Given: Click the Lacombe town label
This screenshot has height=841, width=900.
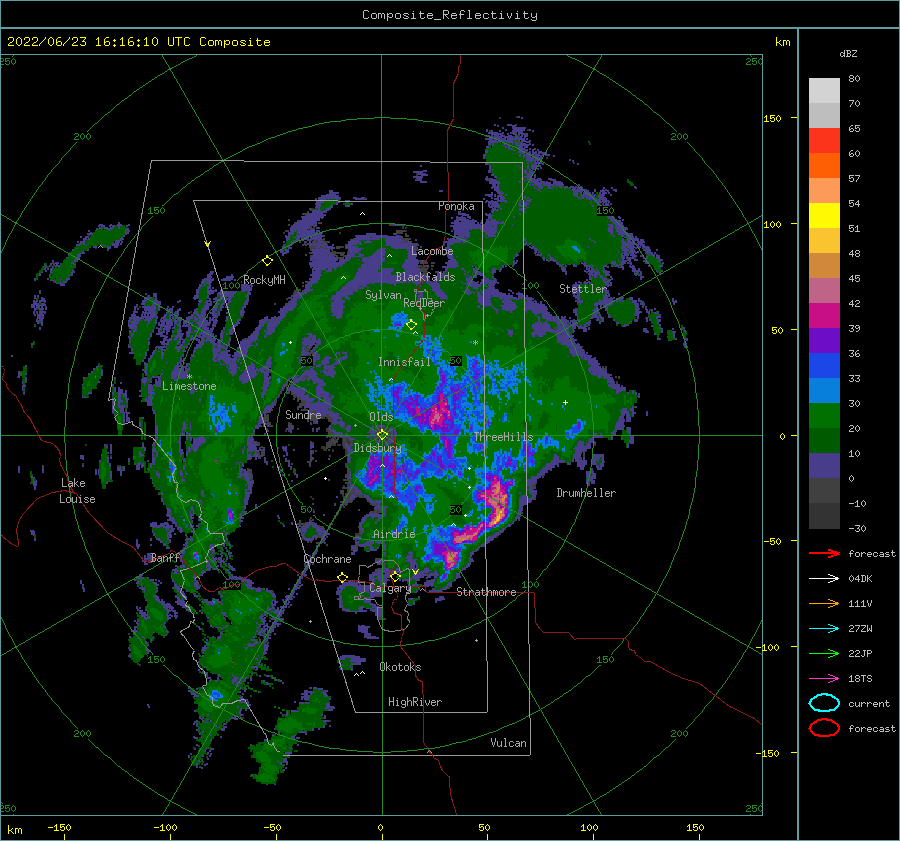Looking at the screenshot, I should click(x=432, y=251).
